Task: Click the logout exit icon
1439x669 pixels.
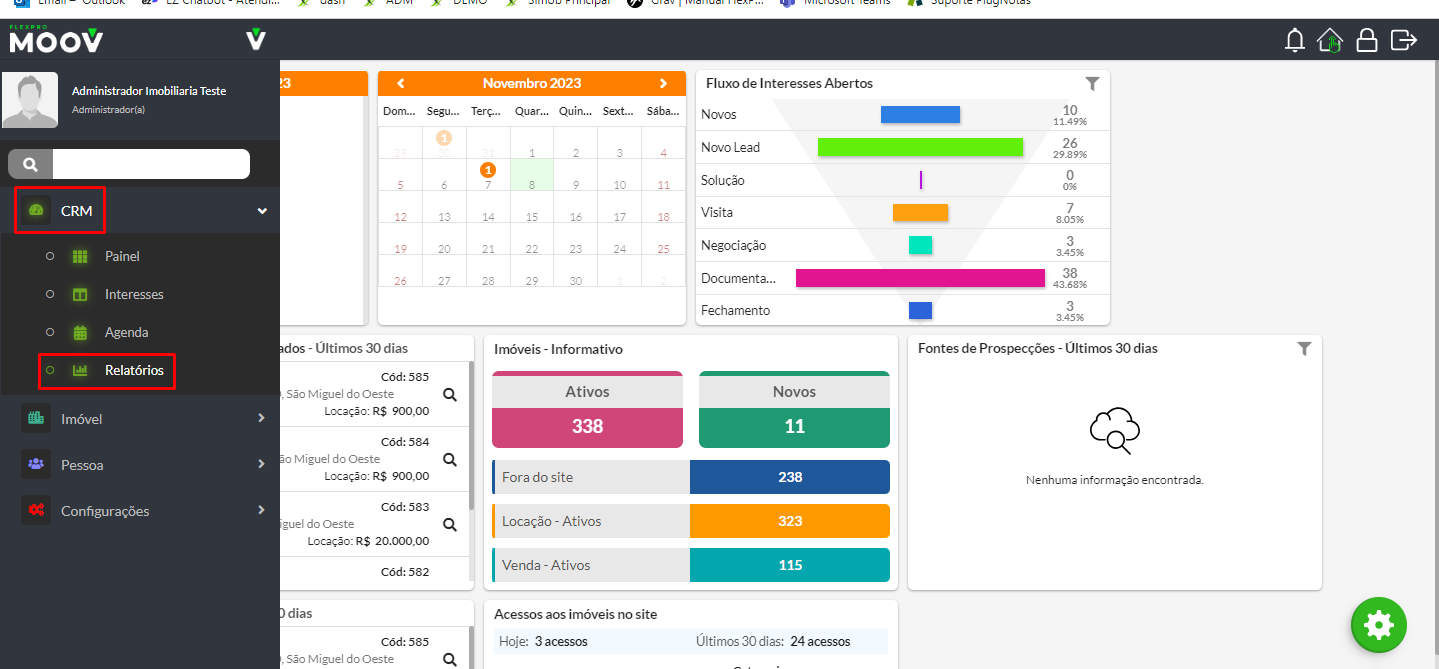Action: click(1404, 41)
